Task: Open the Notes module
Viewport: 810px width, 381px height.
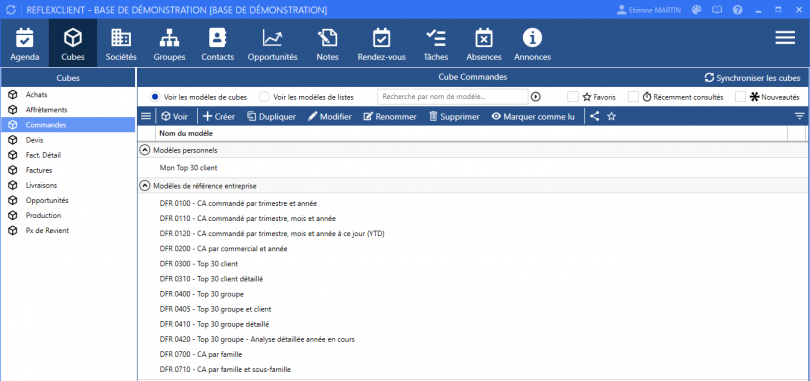Action: pyautogui.click(x=328, y=44)
